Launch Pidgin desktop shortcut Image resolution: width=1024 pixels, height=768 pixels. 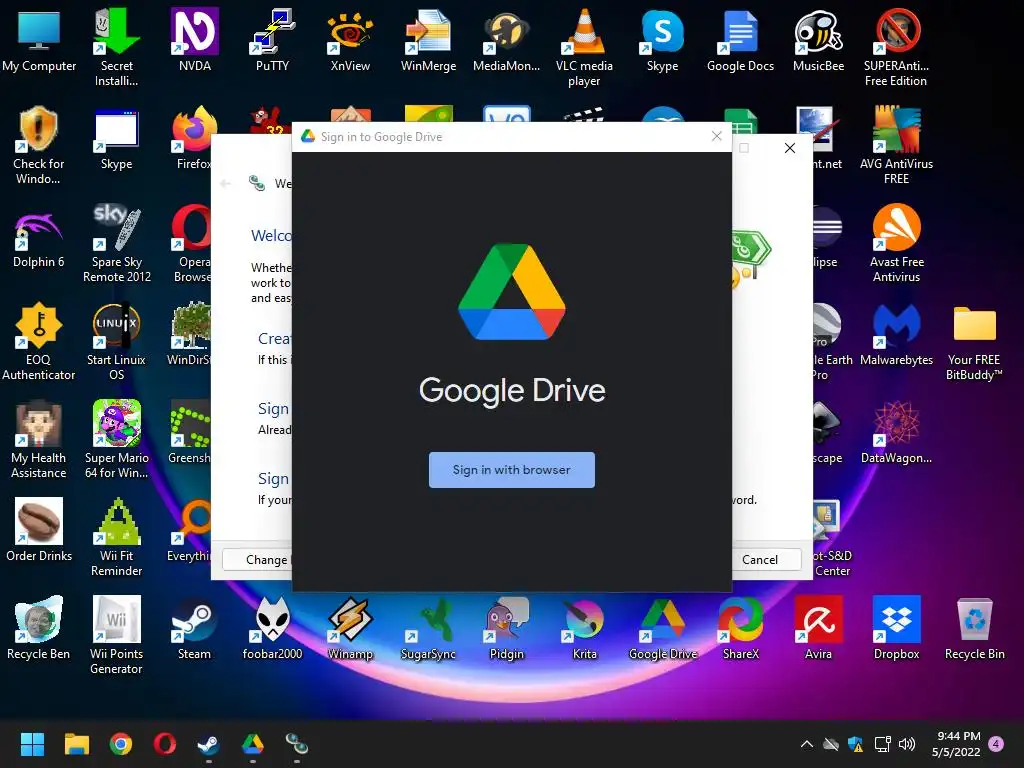506,628
